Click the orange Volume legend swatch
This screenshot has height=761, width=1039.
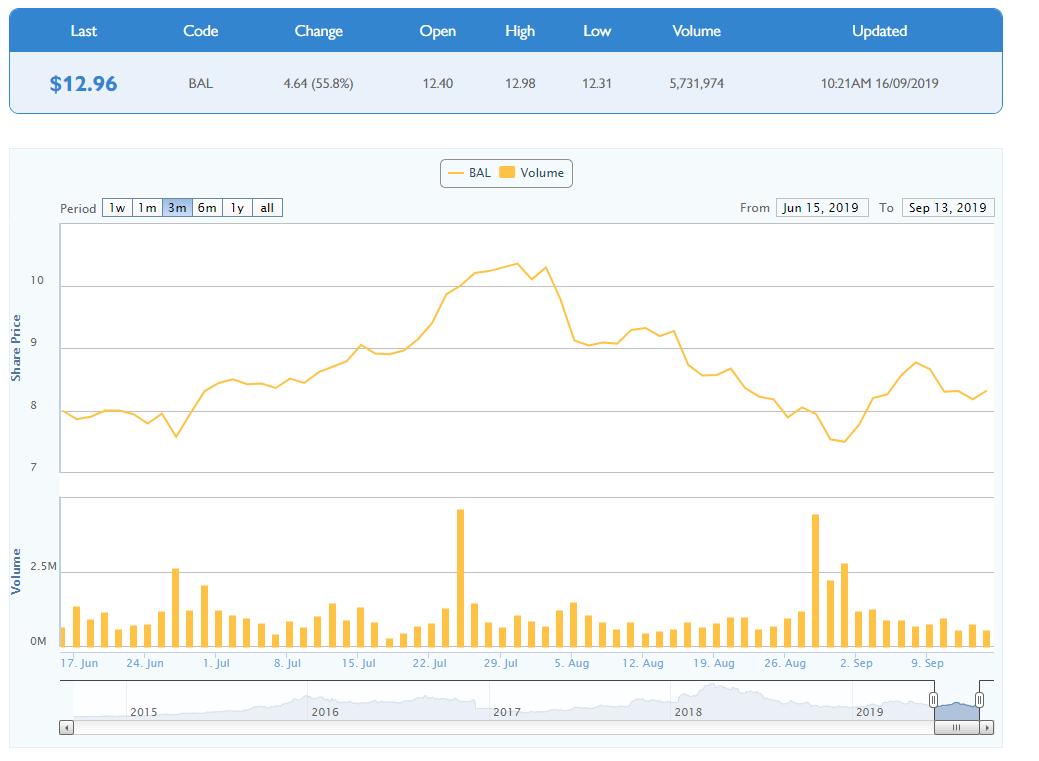coord(507,173)
